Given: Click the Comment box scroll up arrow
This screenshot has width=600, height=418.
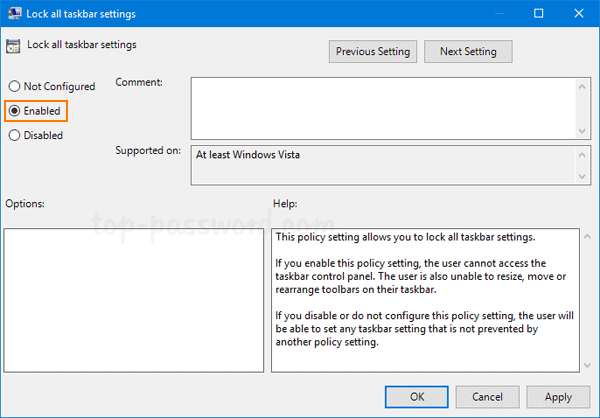Looking at the screenshot, I should pyautogui.click(x=582, y=84).
